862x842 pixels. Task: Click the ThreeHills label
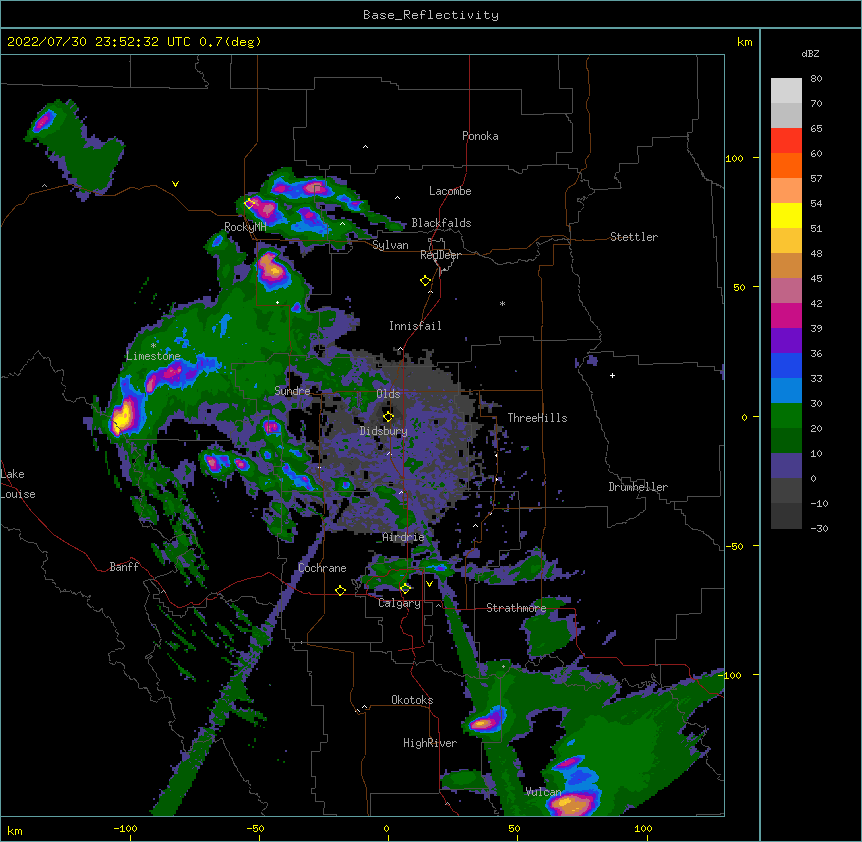pos(537,418)
